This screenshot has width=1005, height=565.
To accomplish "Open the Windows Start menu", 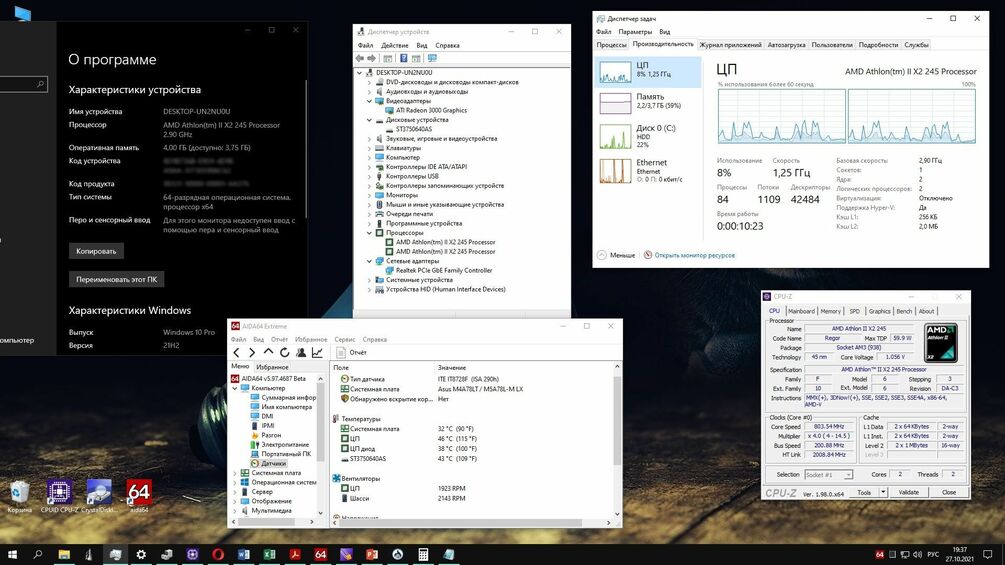I will click(x=12, y=555).
